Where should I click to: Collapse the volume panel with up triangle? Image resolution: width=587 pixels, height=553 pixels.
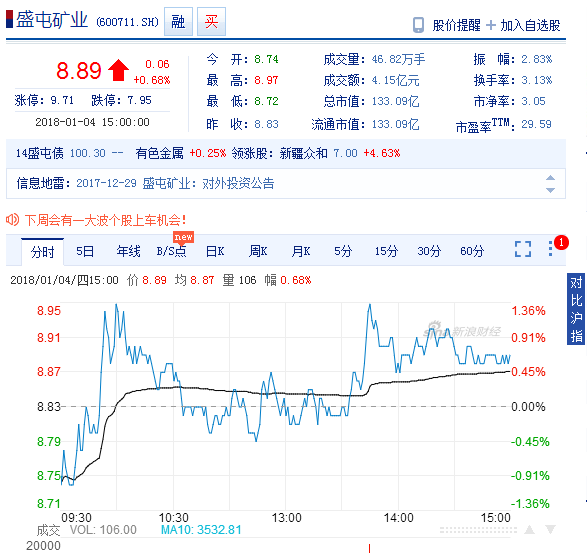tap(530, 530)
